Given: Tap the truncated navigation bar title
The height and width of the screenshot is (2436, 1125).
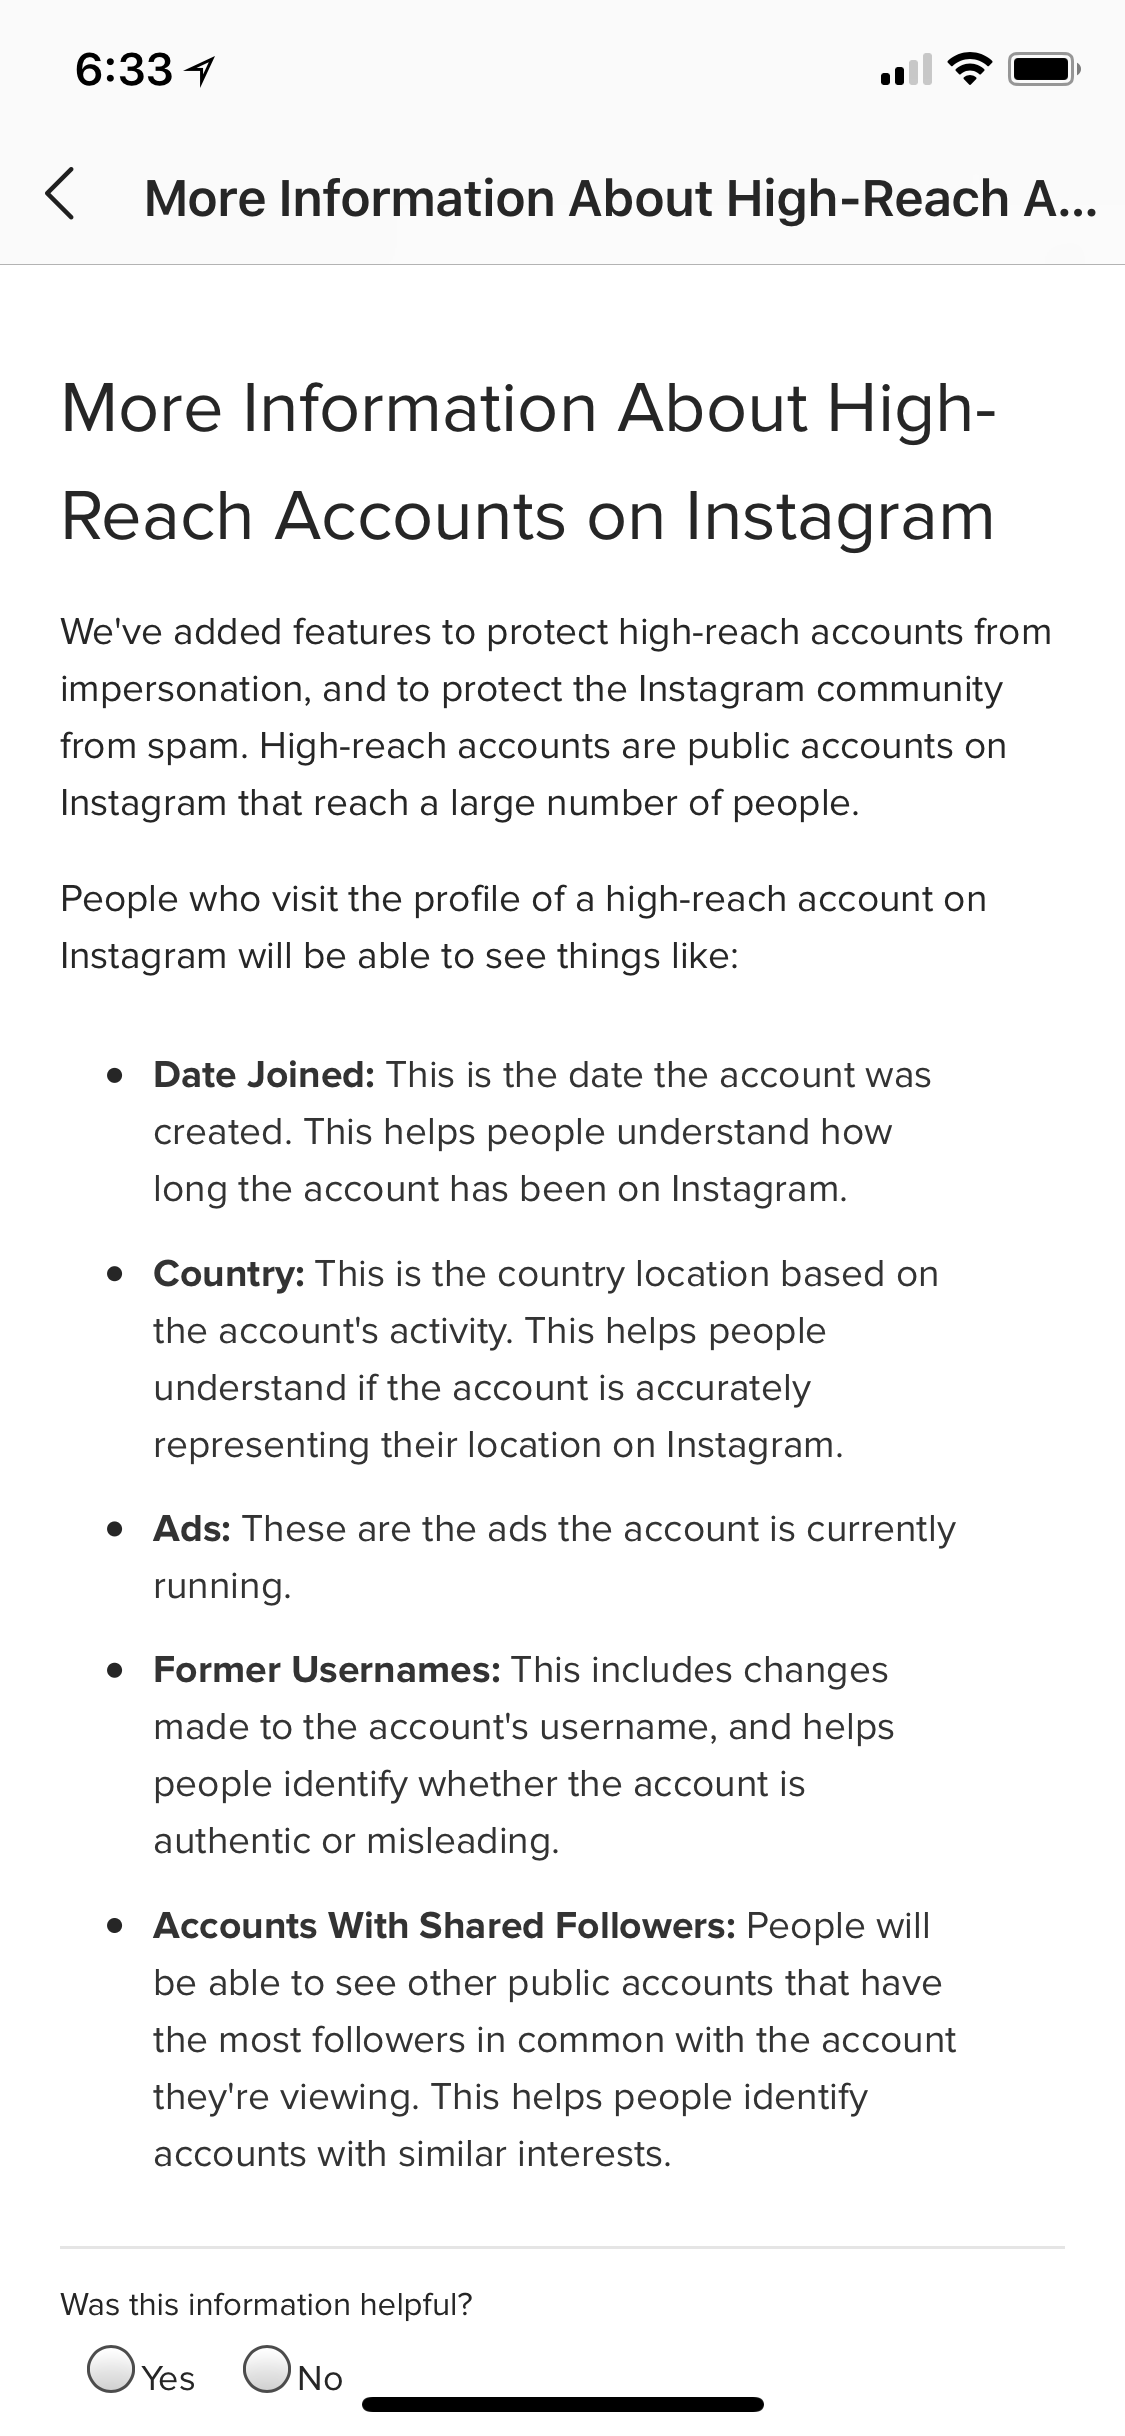Looking at the screenshot, I should pyautogui.click(x=620, y=197).
